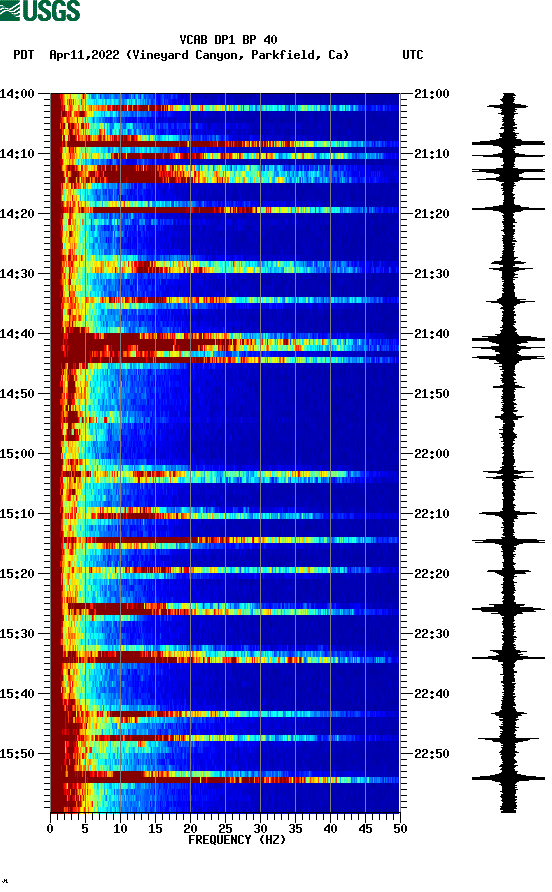Image resolution: width=552 pixels, height=892 pixels.
Task: Click the 15:20 PDT time label
Action: pos(17,574)
